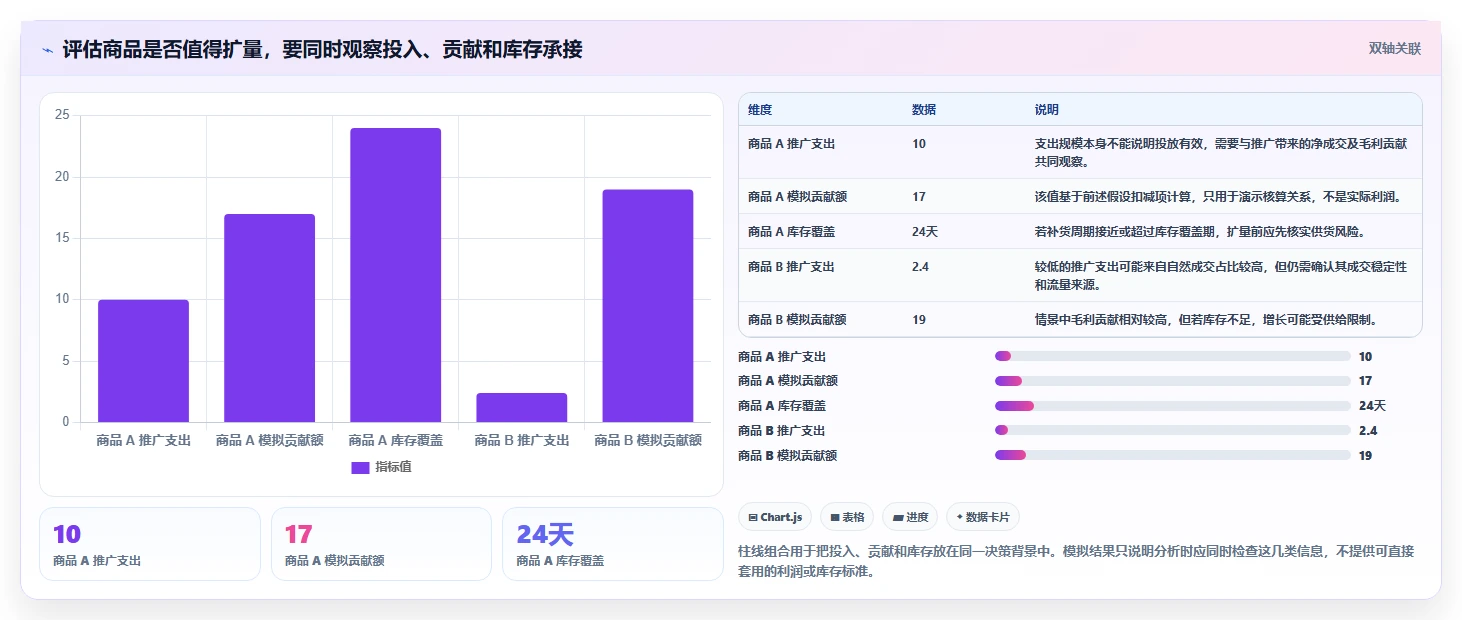Click x-axis label 商品 B 推广支出
Viewport: 1462px width, 620px height.
click(x=522, y=440)
